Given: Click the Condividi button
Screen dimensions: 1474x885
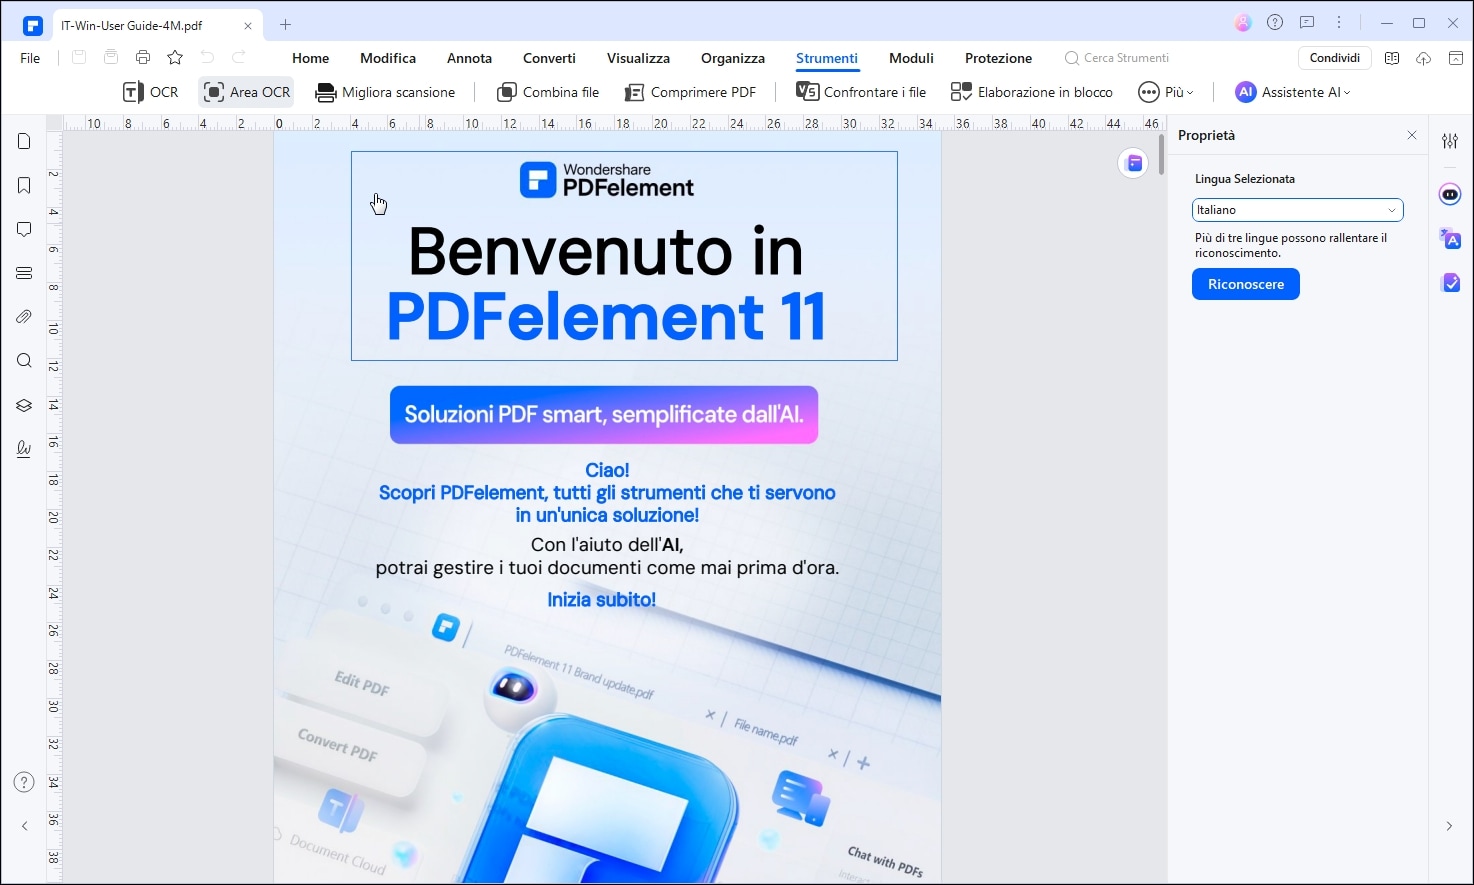Looking at the screenshot, I should point(1334,58).
